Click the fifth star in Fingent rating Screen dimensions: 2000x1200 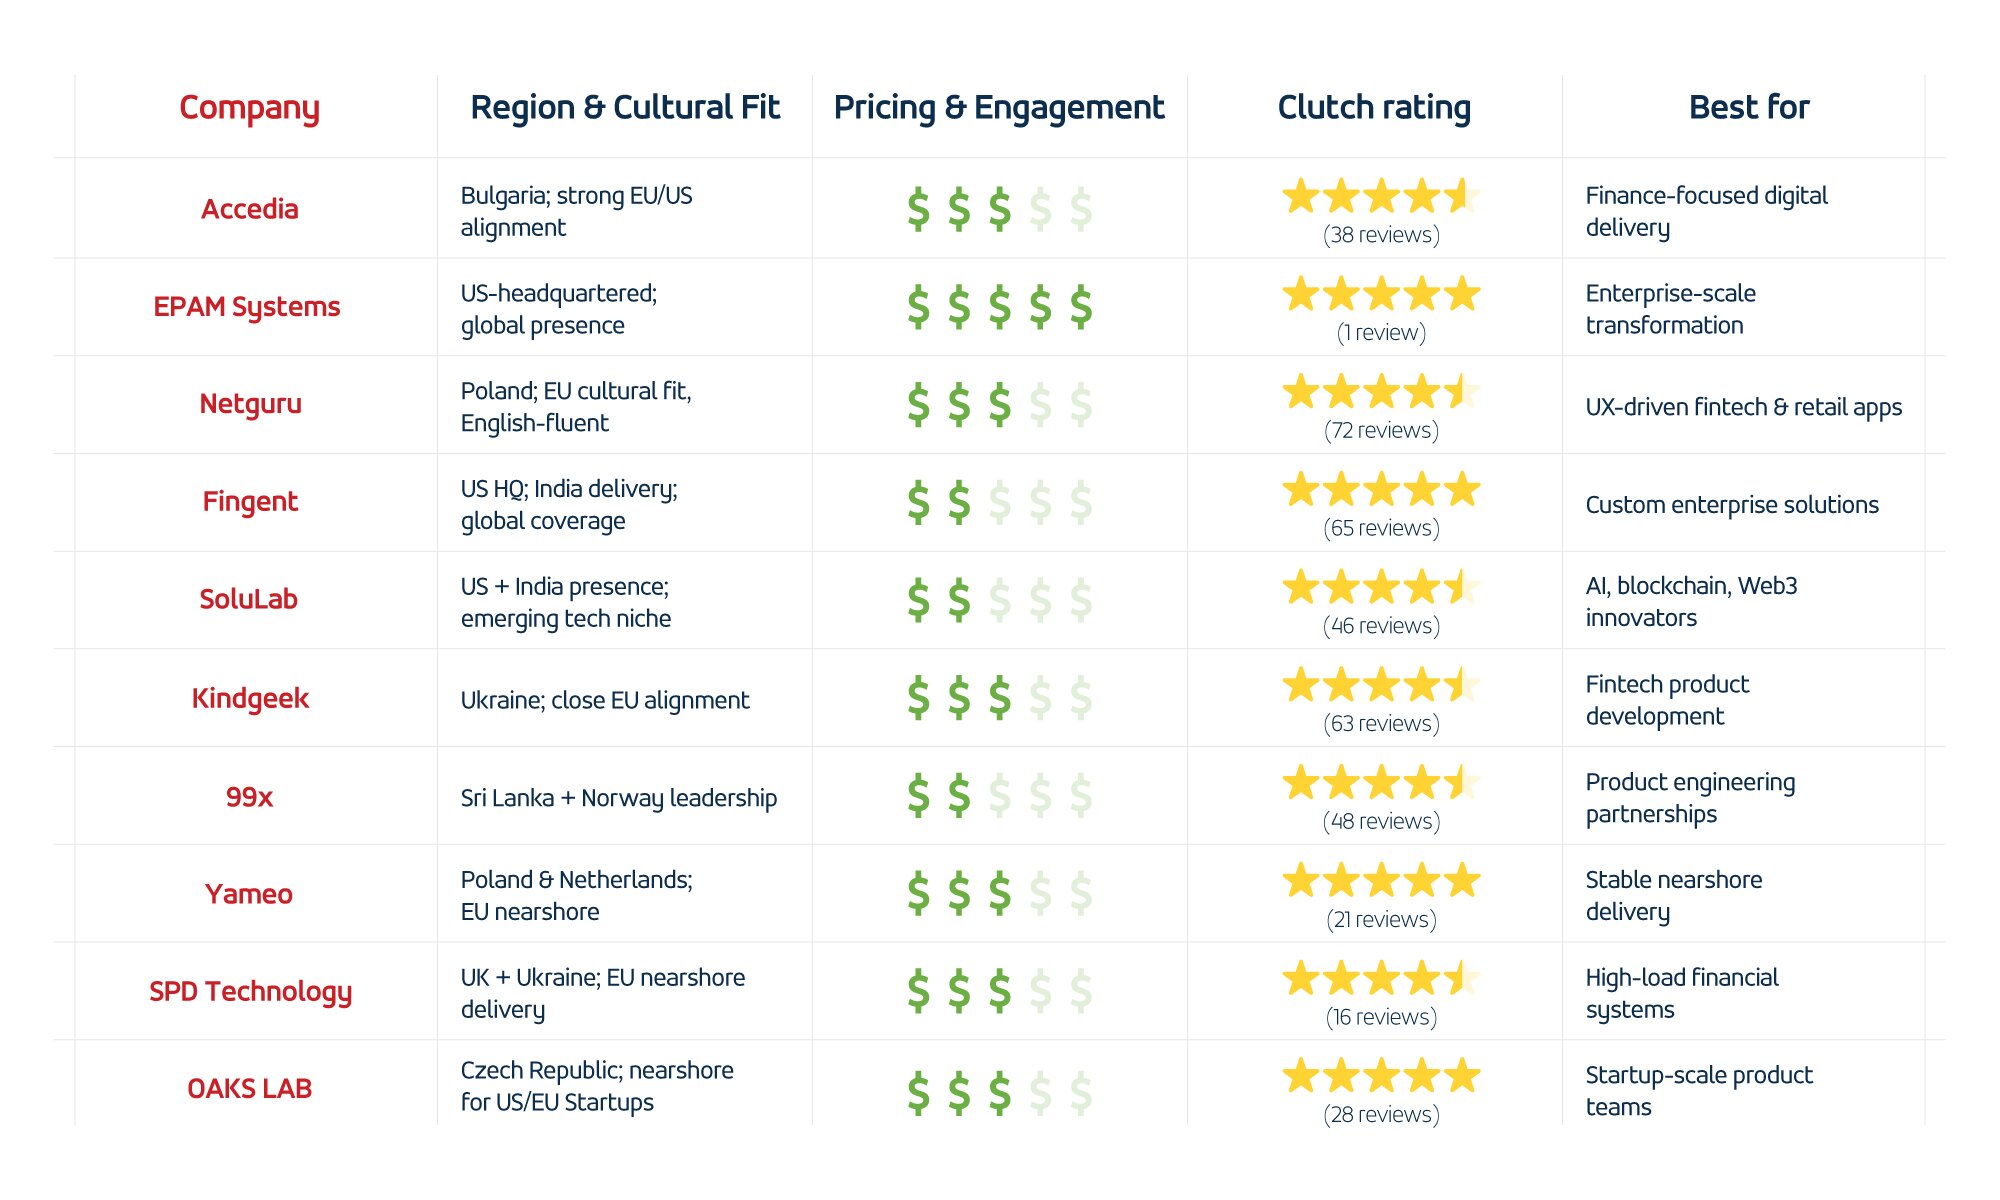(x=1462, y=490)
